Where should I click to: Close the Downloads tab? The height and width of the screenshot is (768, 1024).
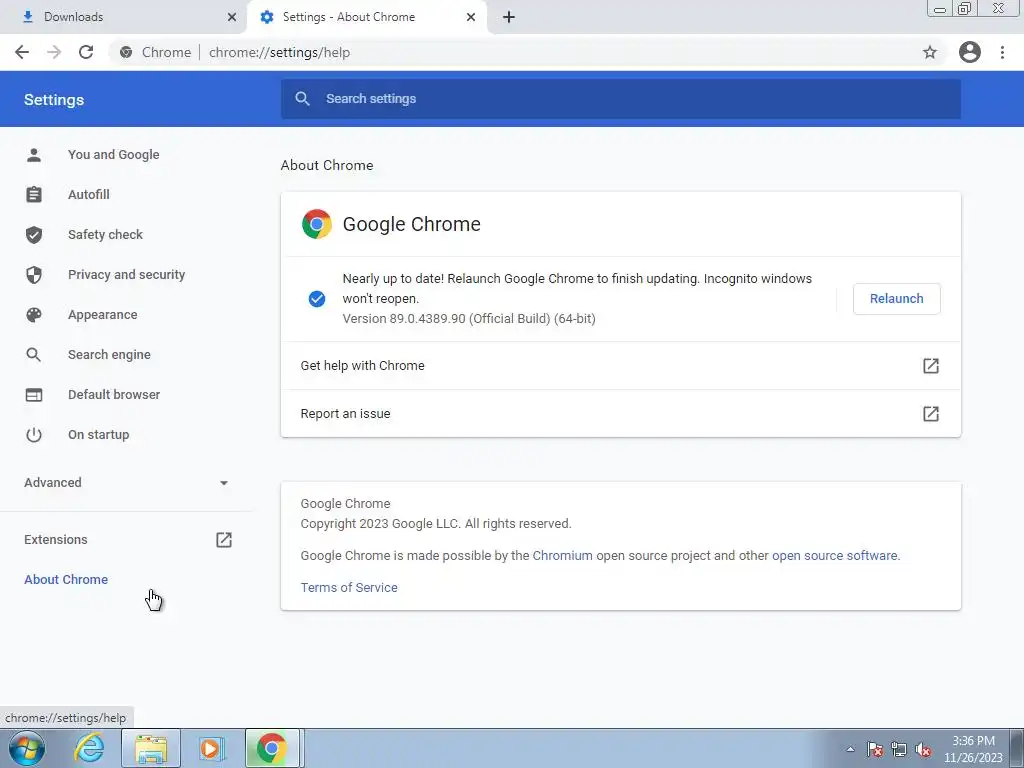point(232,17)
